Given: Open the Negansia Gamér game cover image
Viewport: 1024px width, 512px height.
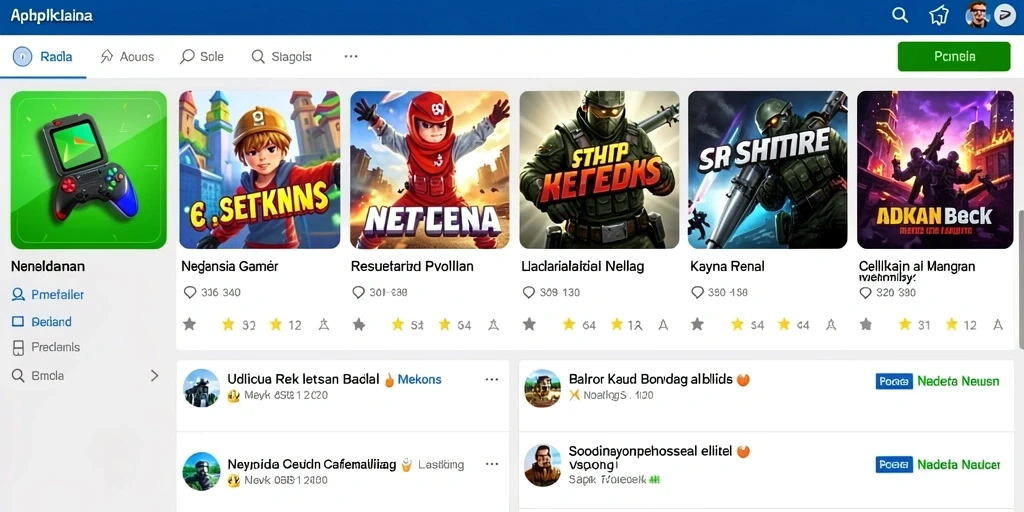Looking at the screenshot, I should 260,170.
